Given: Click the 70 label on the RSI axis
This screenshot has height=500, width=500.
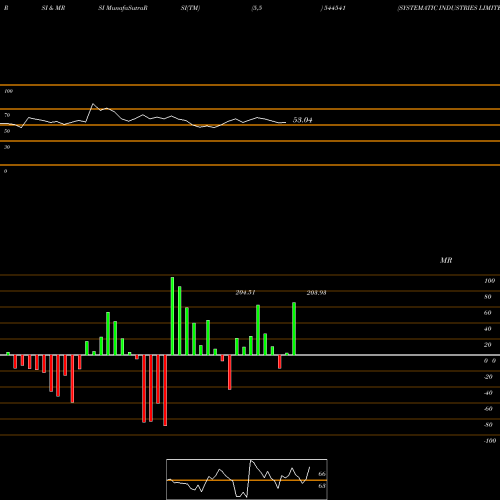Looking at the screenshot, I should [7, 115].
